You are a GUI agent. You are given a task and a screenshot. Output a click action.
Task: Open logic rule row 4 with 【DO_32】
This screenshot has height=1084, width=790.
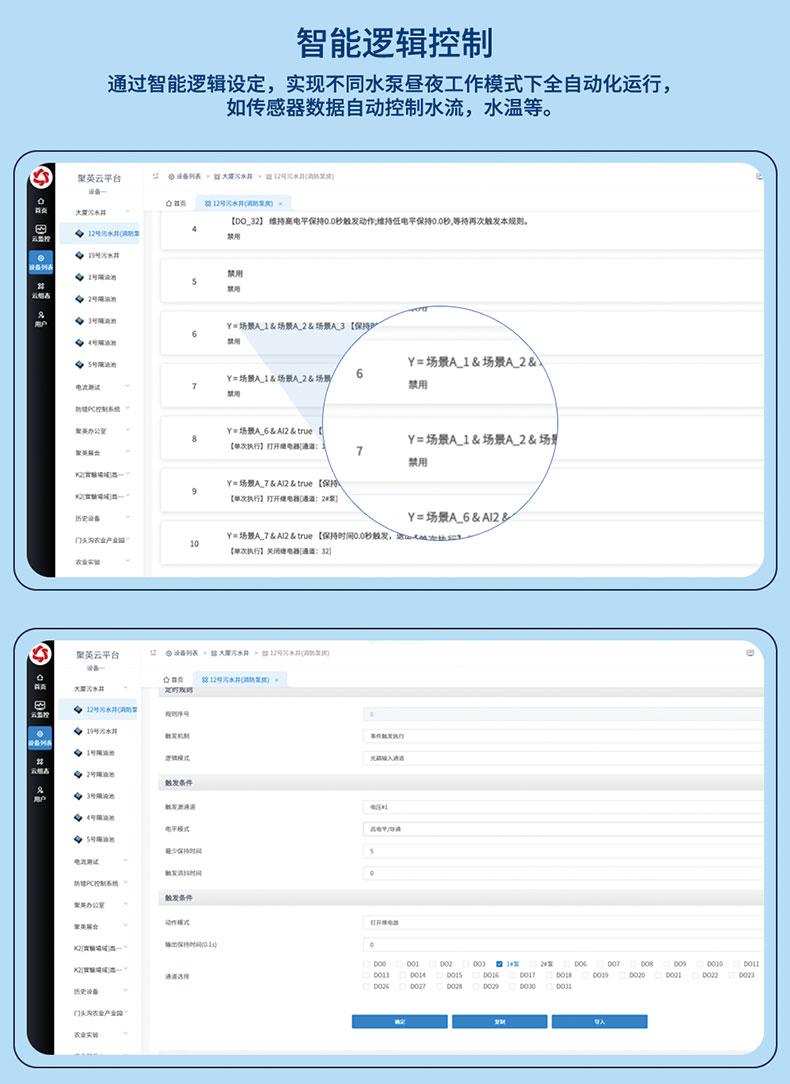(462, 230)
